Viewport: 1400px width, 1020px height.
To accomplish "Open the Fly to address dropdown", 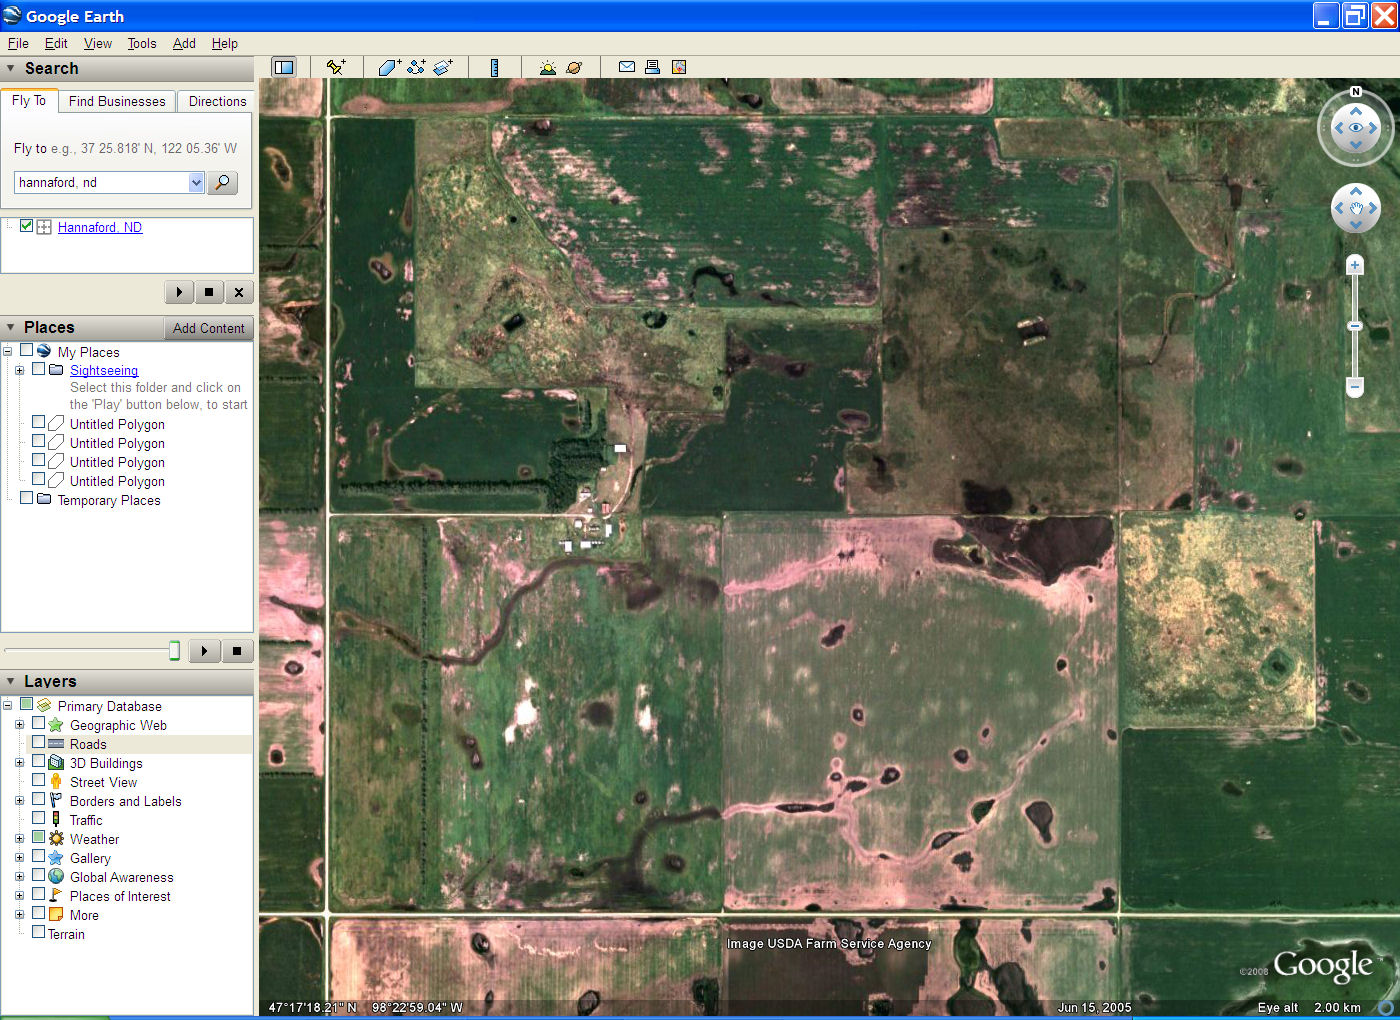I will (x=196, y=182).
